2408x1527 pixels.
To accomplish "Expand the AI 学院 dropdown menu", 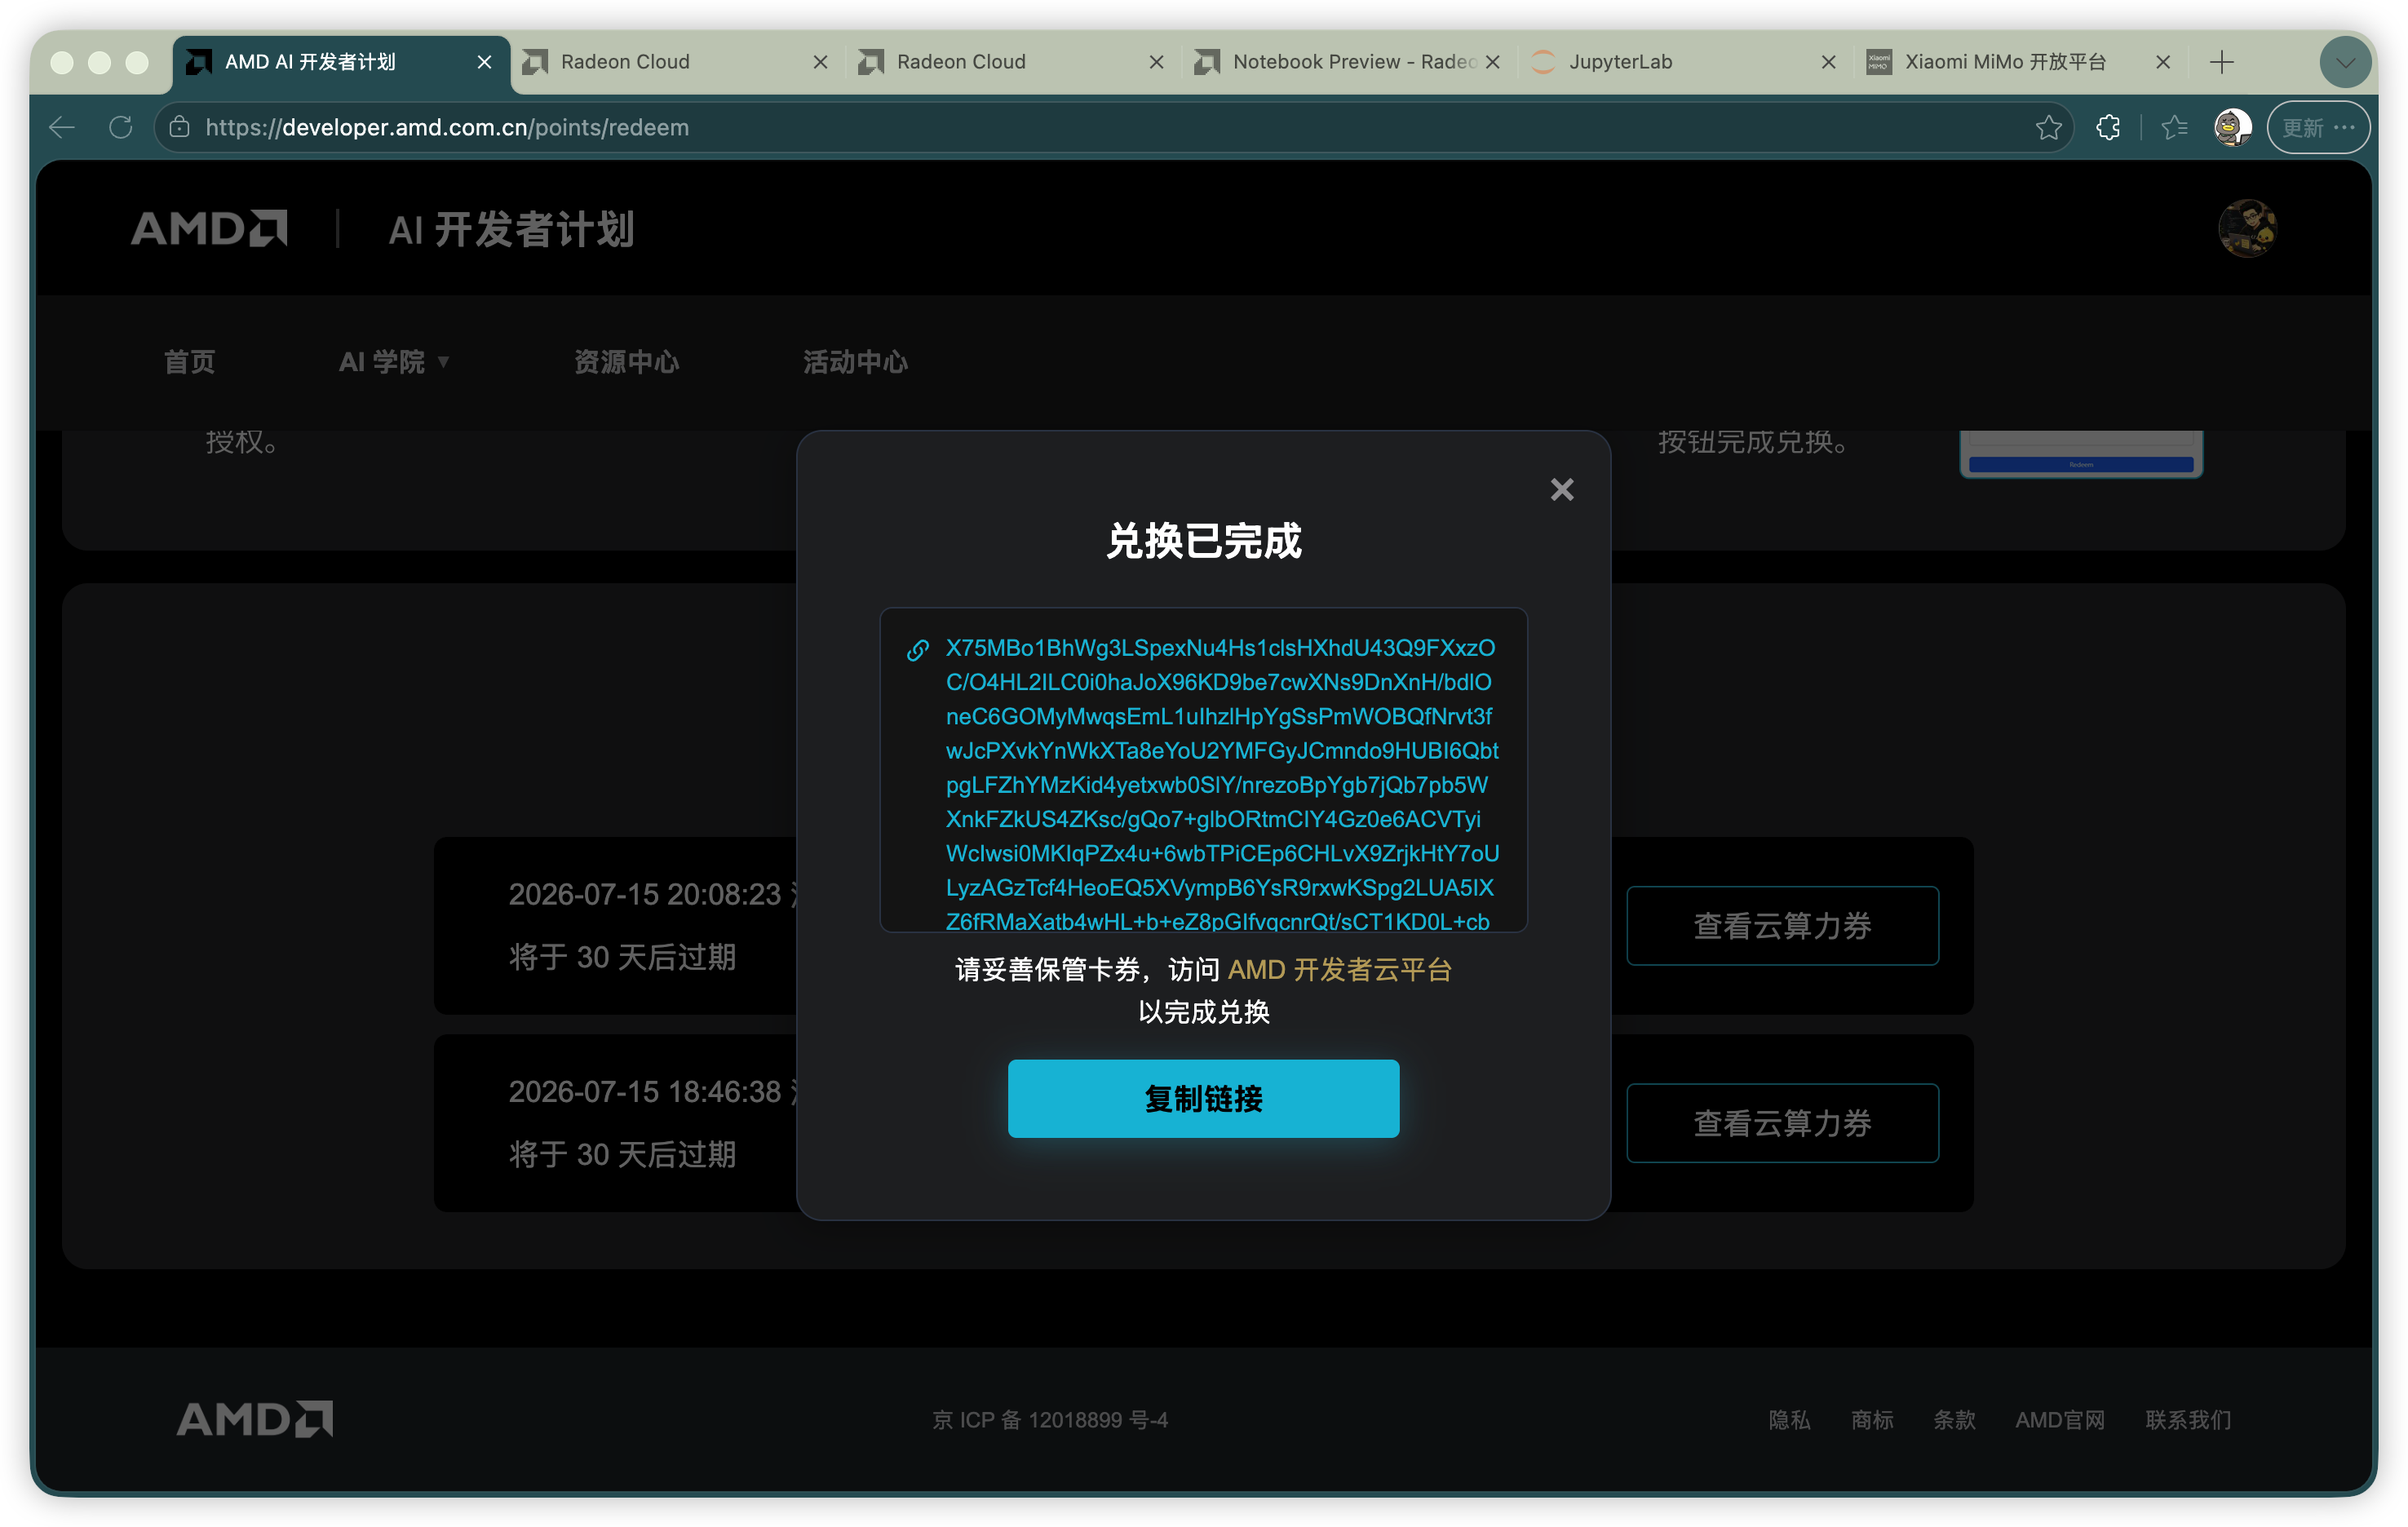I will point(394,361).
